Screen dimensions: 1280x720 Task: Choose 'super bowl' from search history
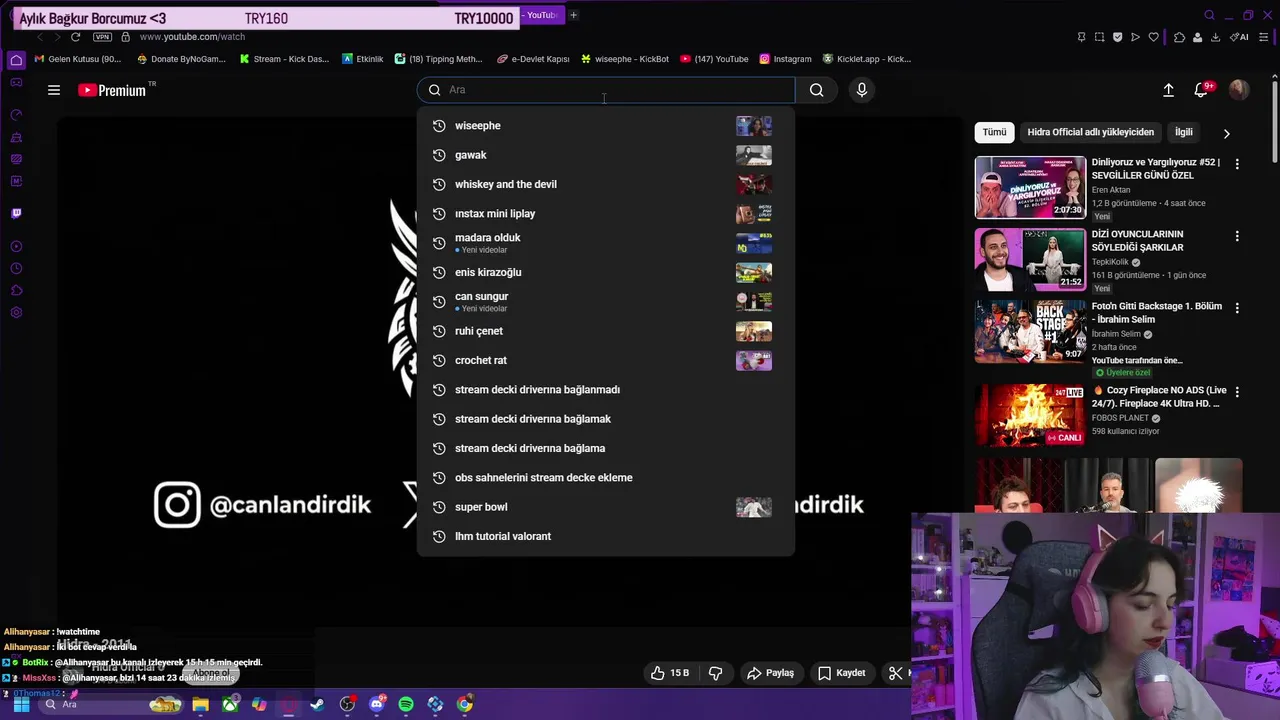coord(606,507)
